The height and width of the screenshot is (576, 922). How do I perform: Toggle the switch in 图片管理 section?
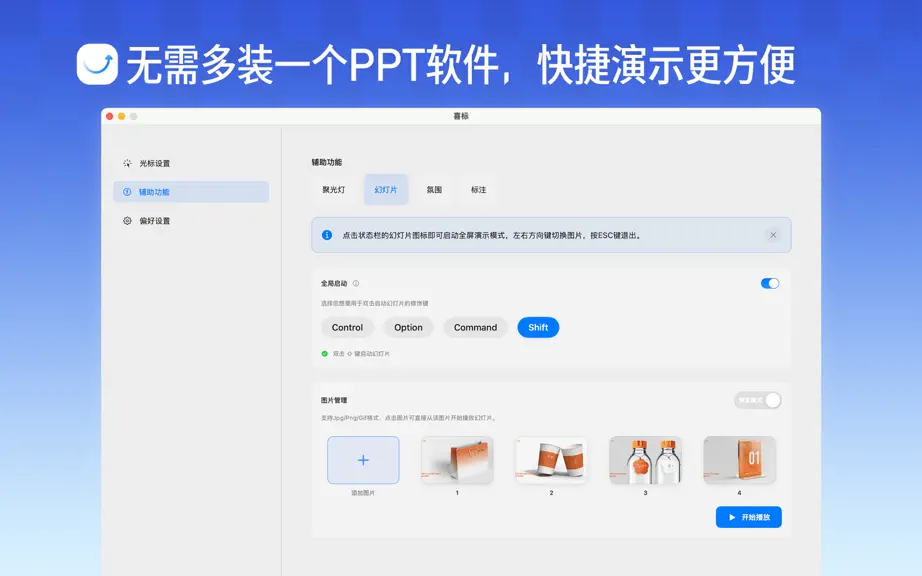point(757,400)
